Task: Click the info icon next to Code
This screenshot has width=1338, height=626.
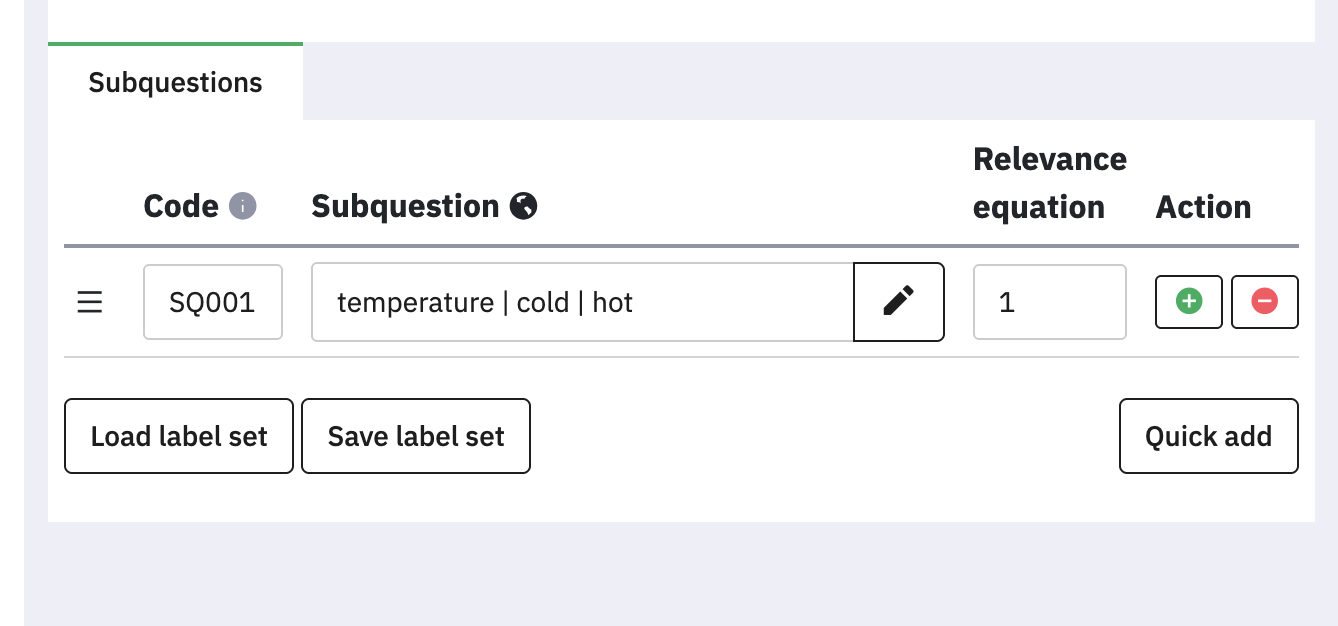Action: (x=243, y=206)
